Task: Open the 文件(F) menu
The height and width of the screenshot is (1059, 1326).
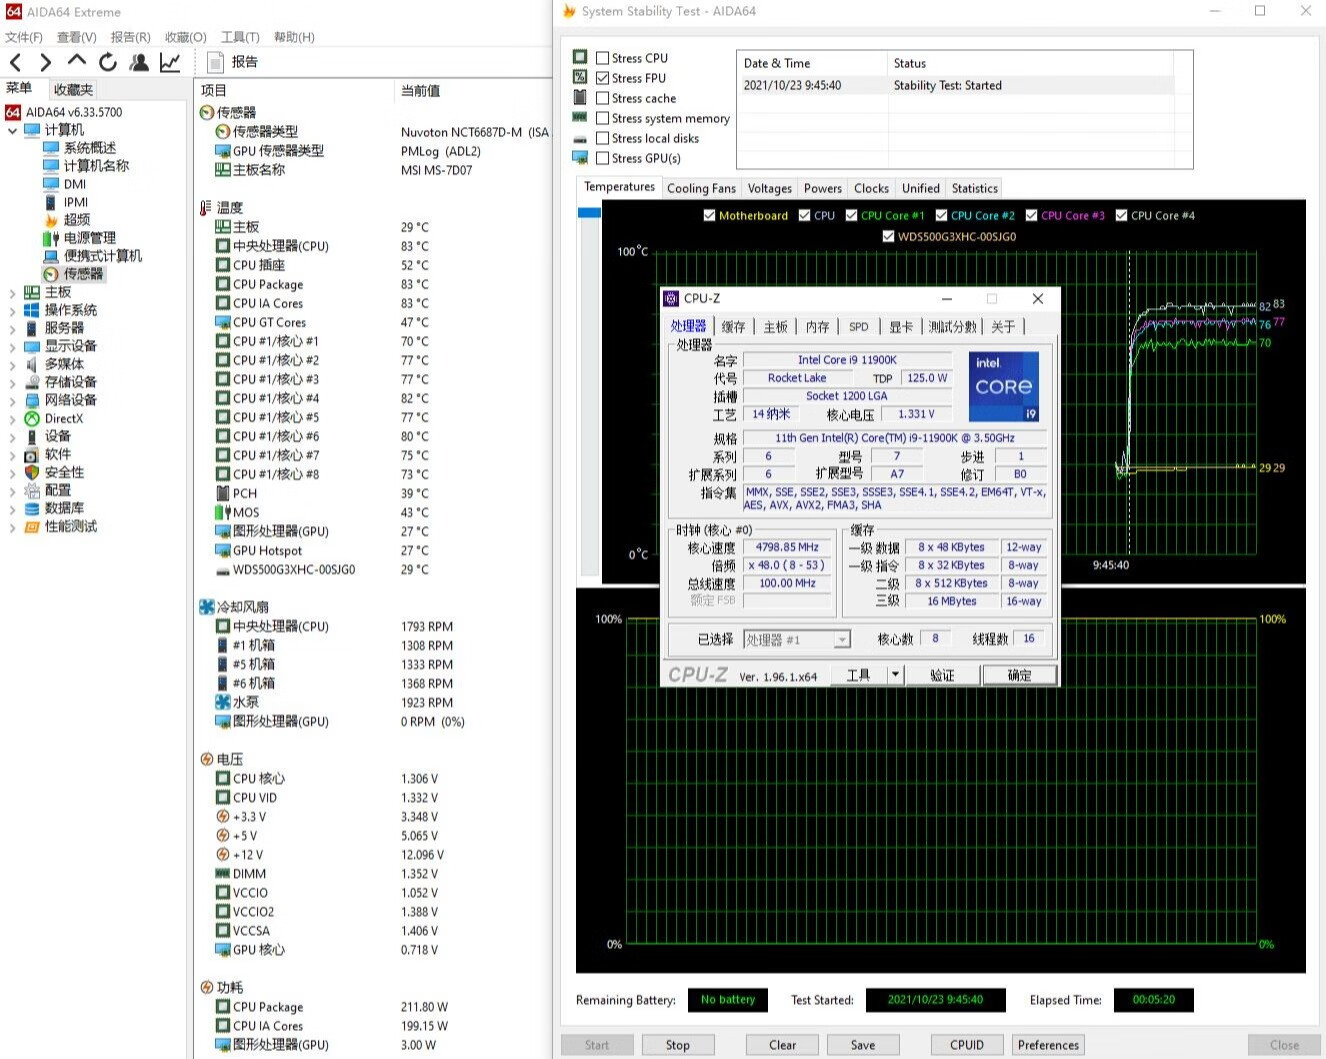Action: point(24,37)
